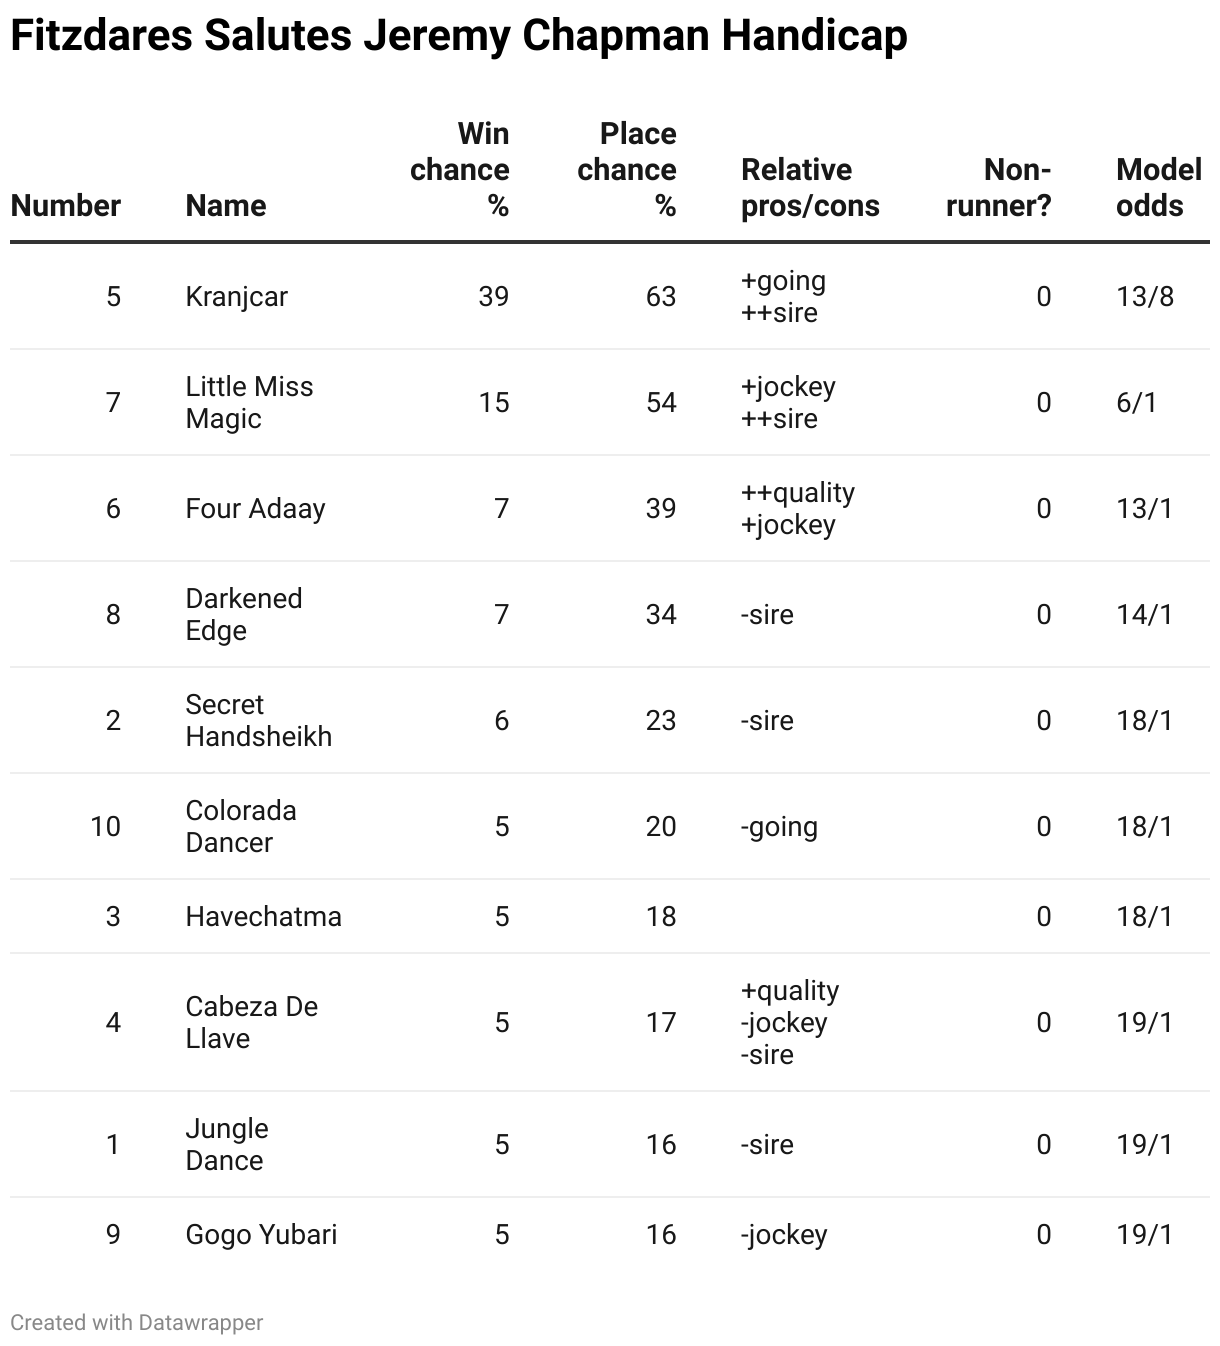The height and width of the screenshot is (1346, 1220).
Task: Click the Four Adaay name cell
Action: click(255, 509)
